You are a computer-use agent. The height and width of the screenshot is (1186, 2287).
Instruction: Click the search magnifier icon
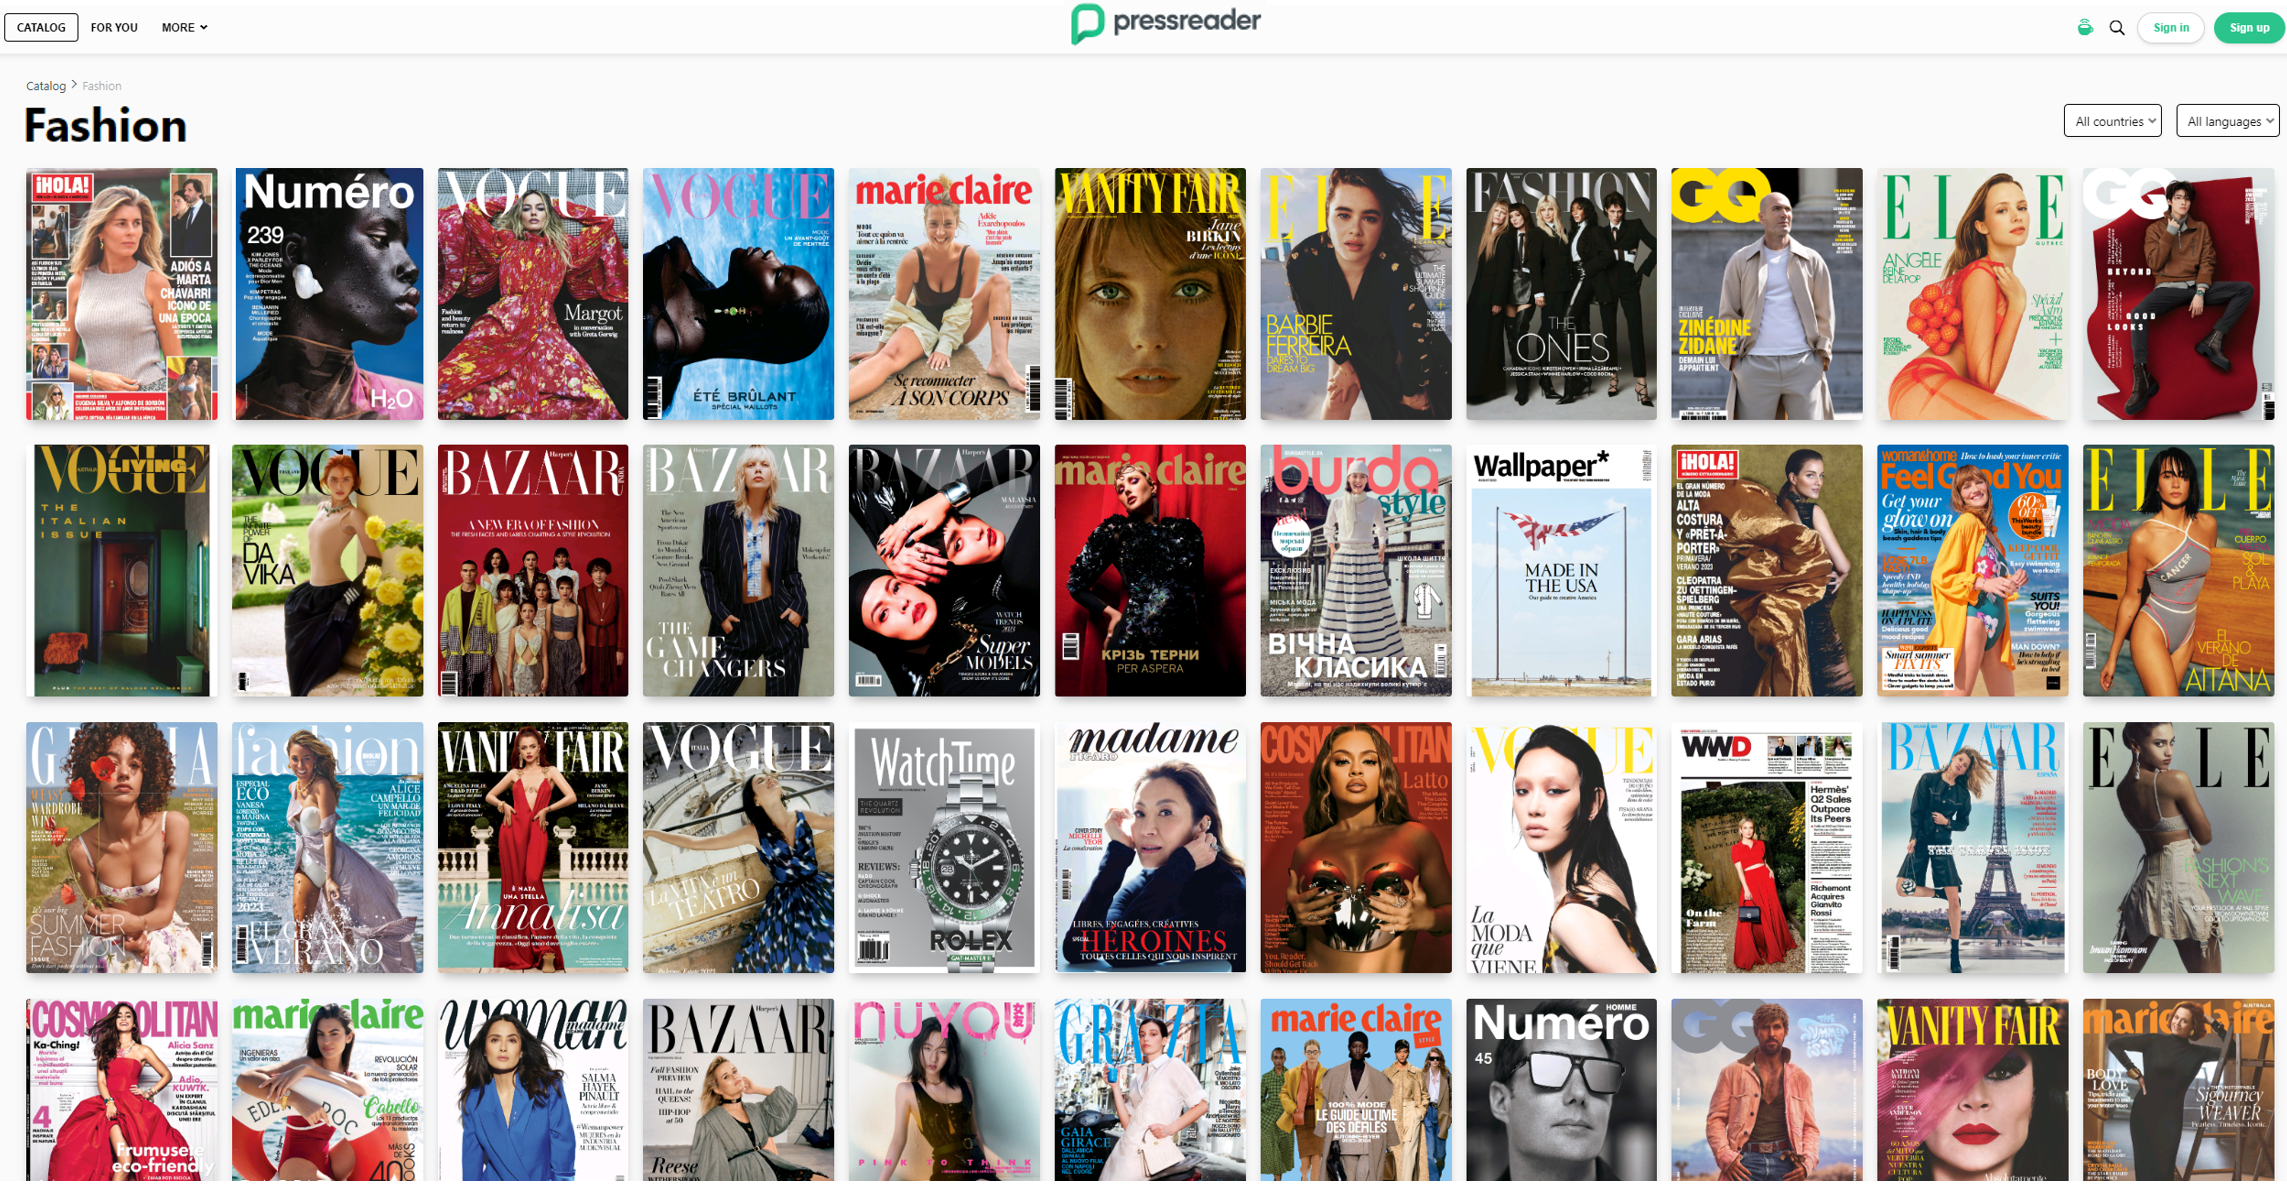pos(2116,28)
